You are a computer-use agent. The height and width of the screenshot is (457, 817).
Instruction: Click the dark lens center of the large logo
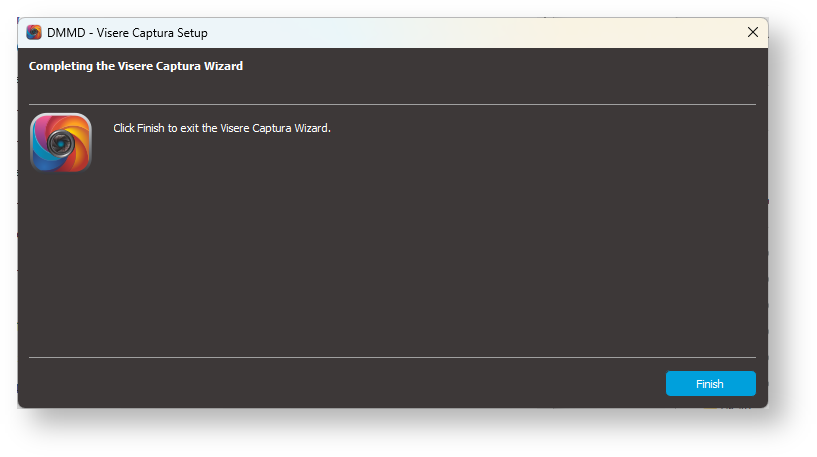61,143
